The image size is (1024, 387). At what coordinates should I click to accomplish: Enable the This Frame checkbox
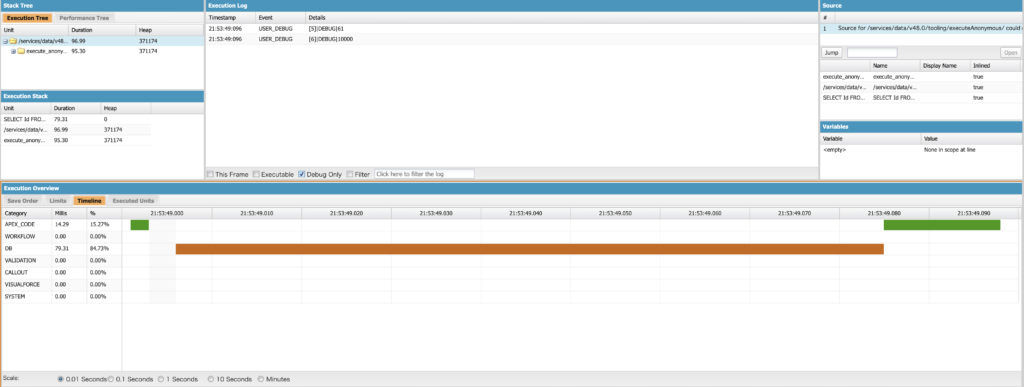pyautogui.click(x=210, y=174)
